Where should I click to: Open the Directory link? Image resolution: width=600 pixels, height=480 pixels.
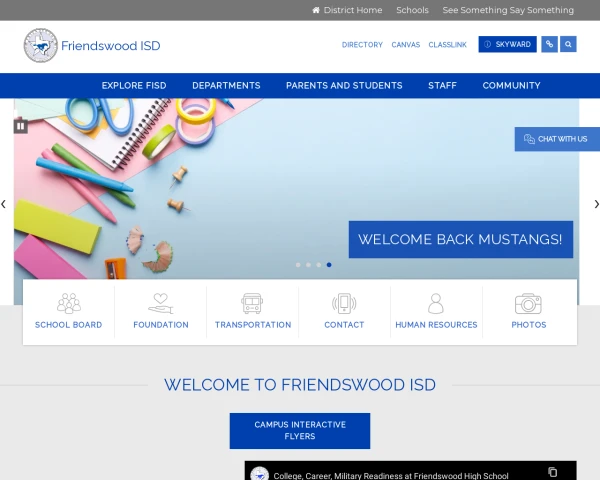(362, 45)
